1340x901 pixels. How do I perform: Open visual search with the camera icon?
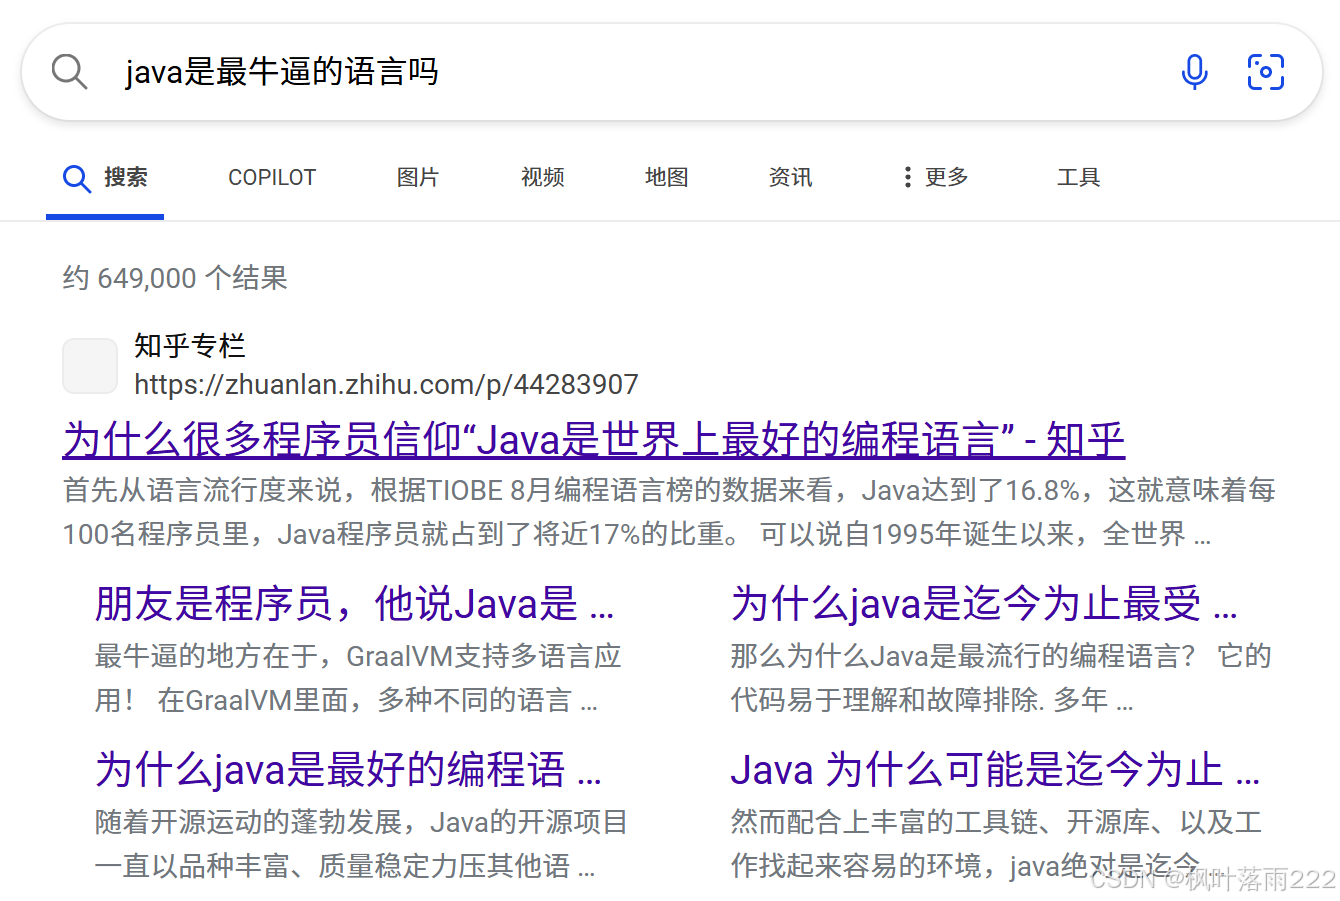1266,71
